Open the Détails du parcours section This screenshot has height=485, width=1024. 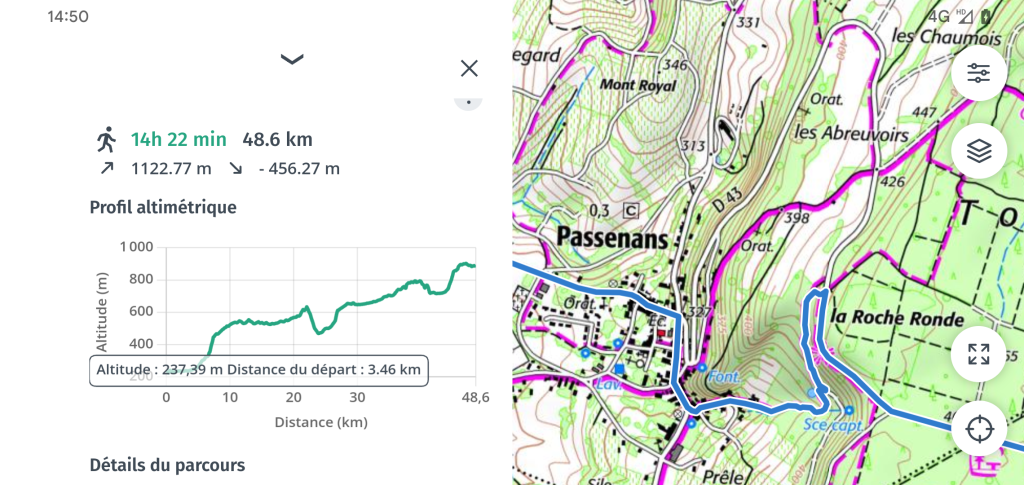coord(167,465)
